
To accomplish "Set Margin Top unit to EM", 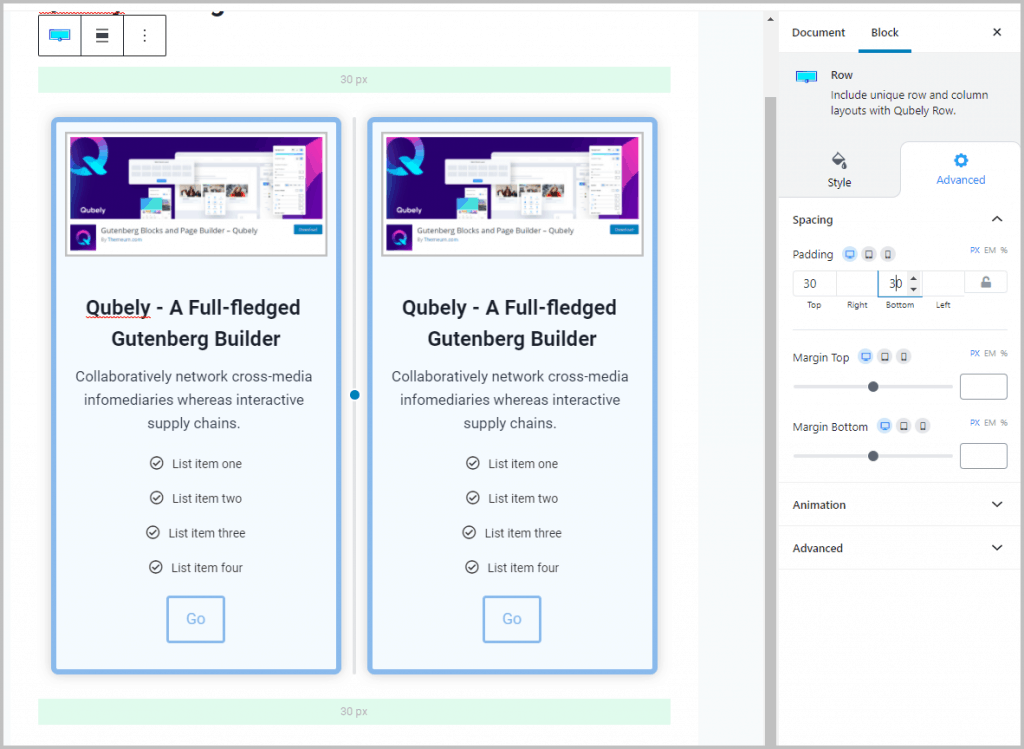I will (990, 353).
